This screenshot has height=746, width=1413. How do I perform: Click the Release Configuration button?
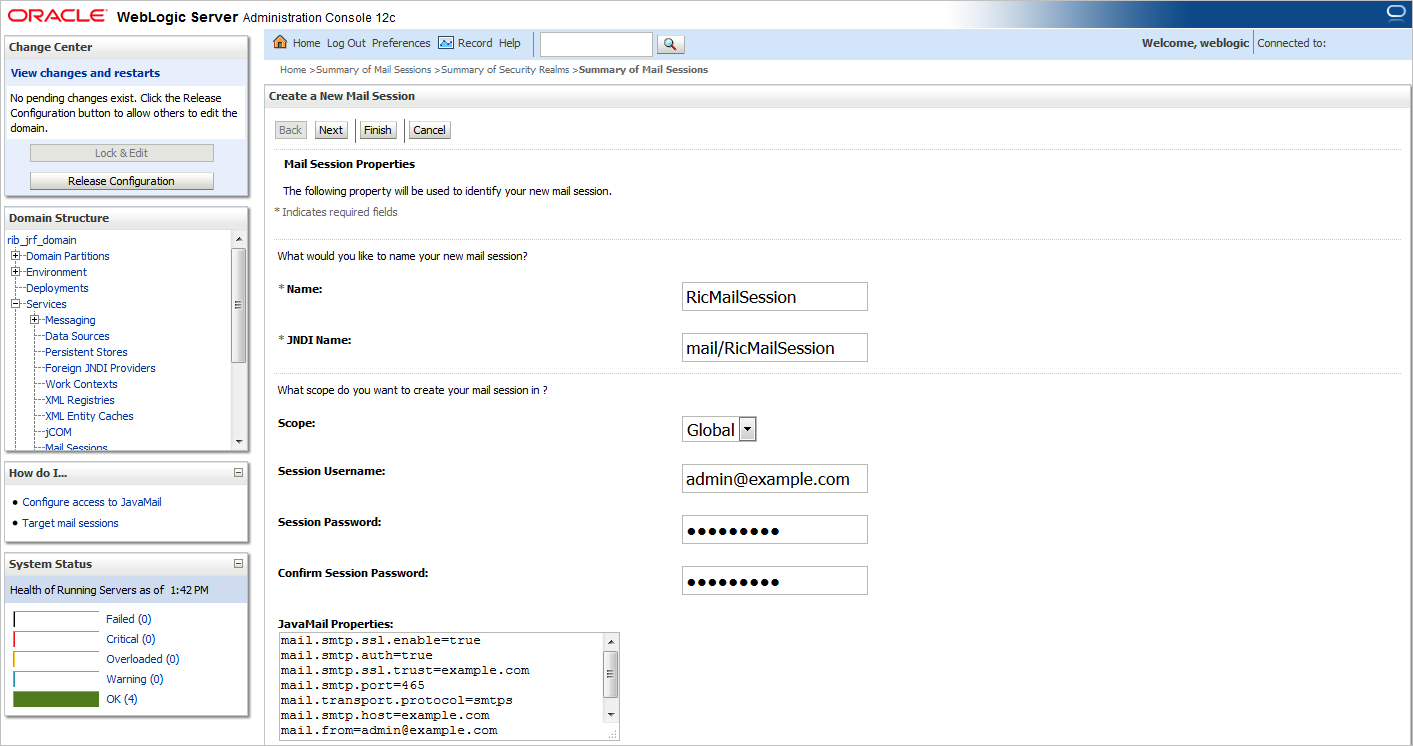click(121, 180)
